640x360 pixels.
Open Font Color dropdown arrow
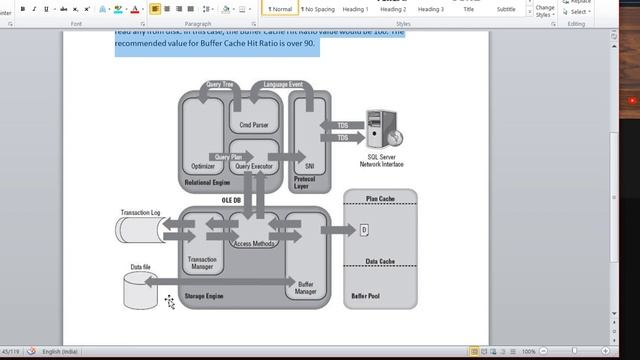pos(142,9)
